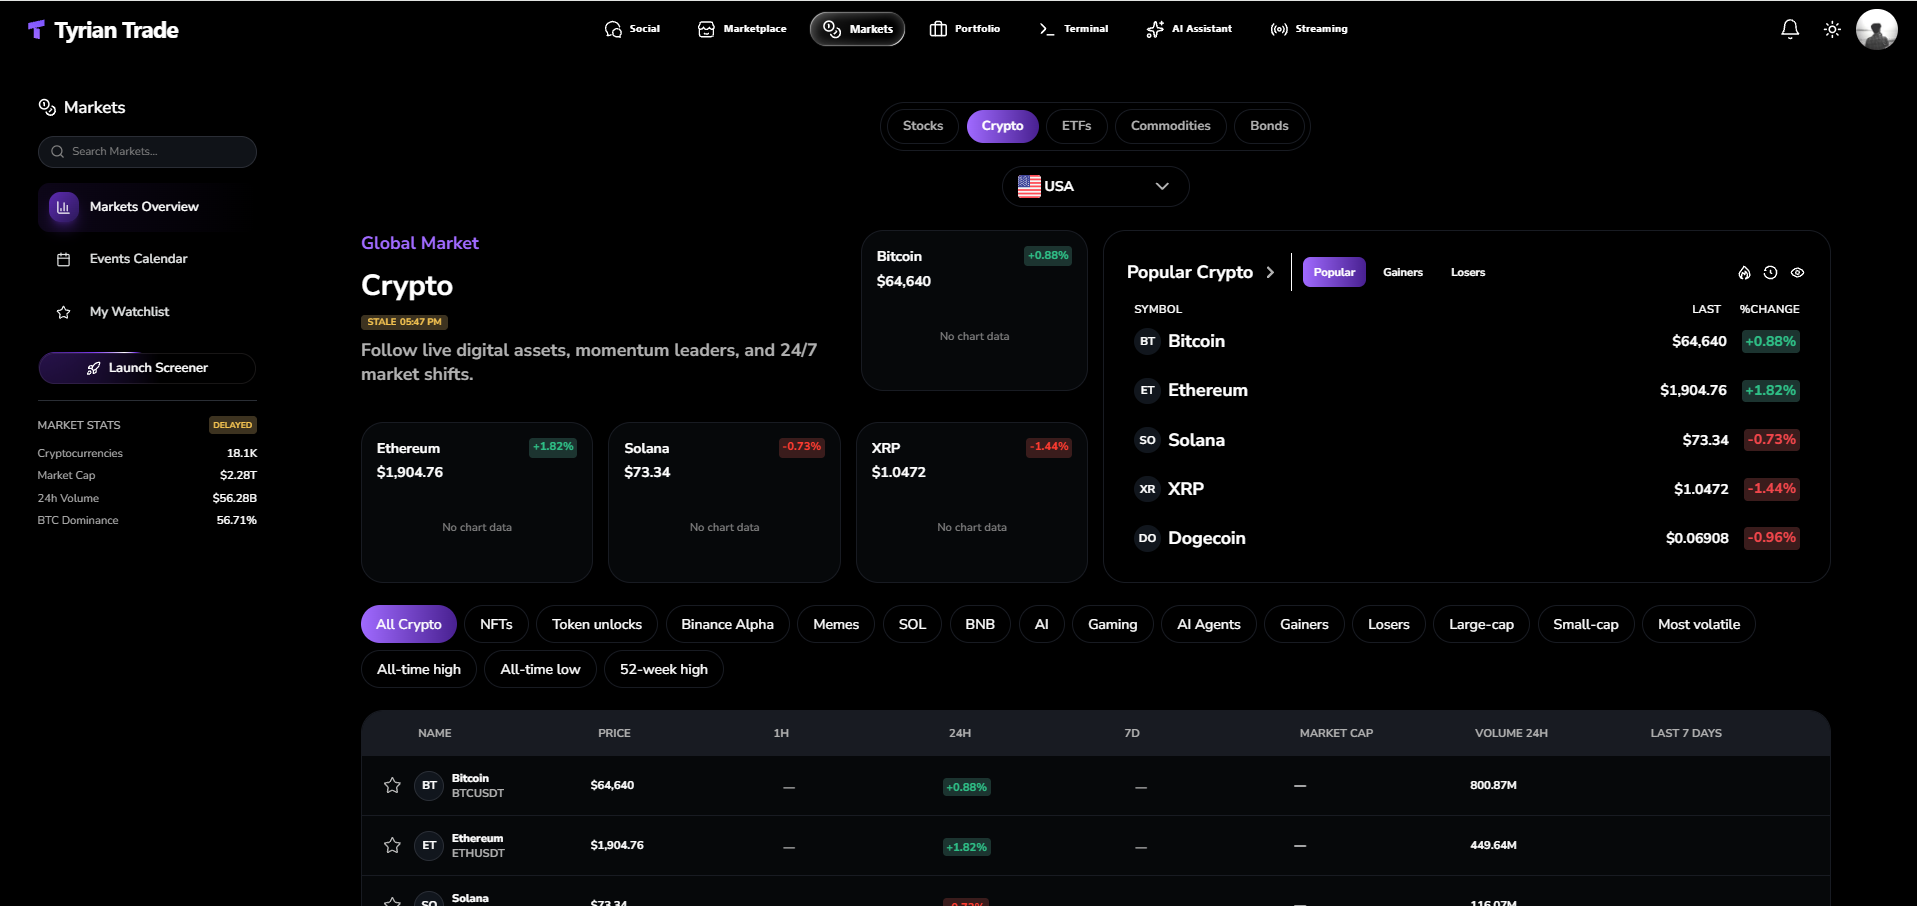Toggle the eye icon in Popular Crypto

[x=1797, y=272]
